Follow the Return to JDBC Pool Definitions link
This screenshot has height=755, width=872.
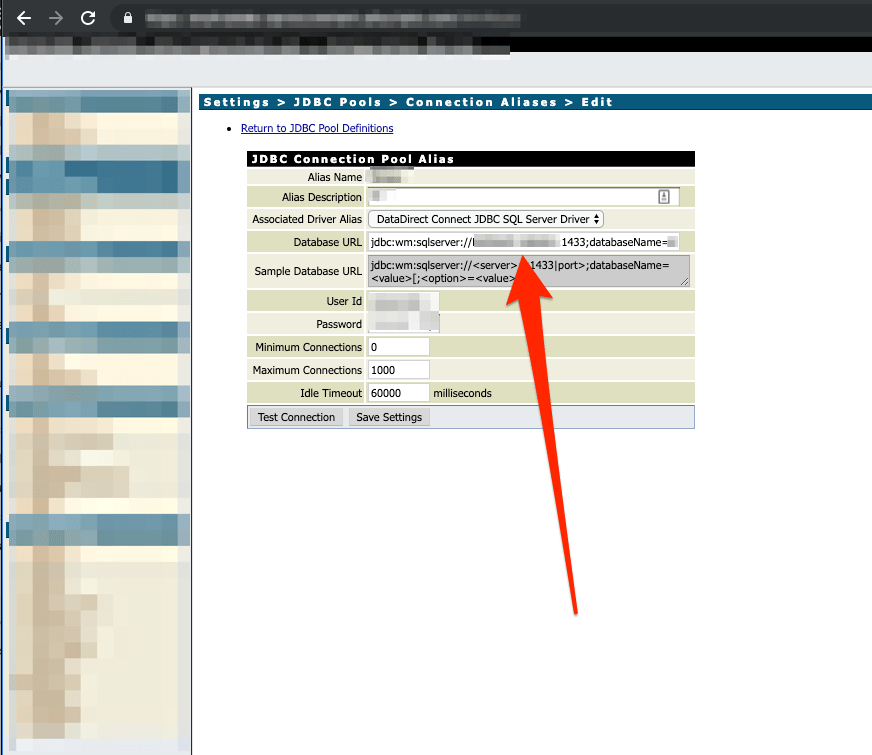click(317, 128)
